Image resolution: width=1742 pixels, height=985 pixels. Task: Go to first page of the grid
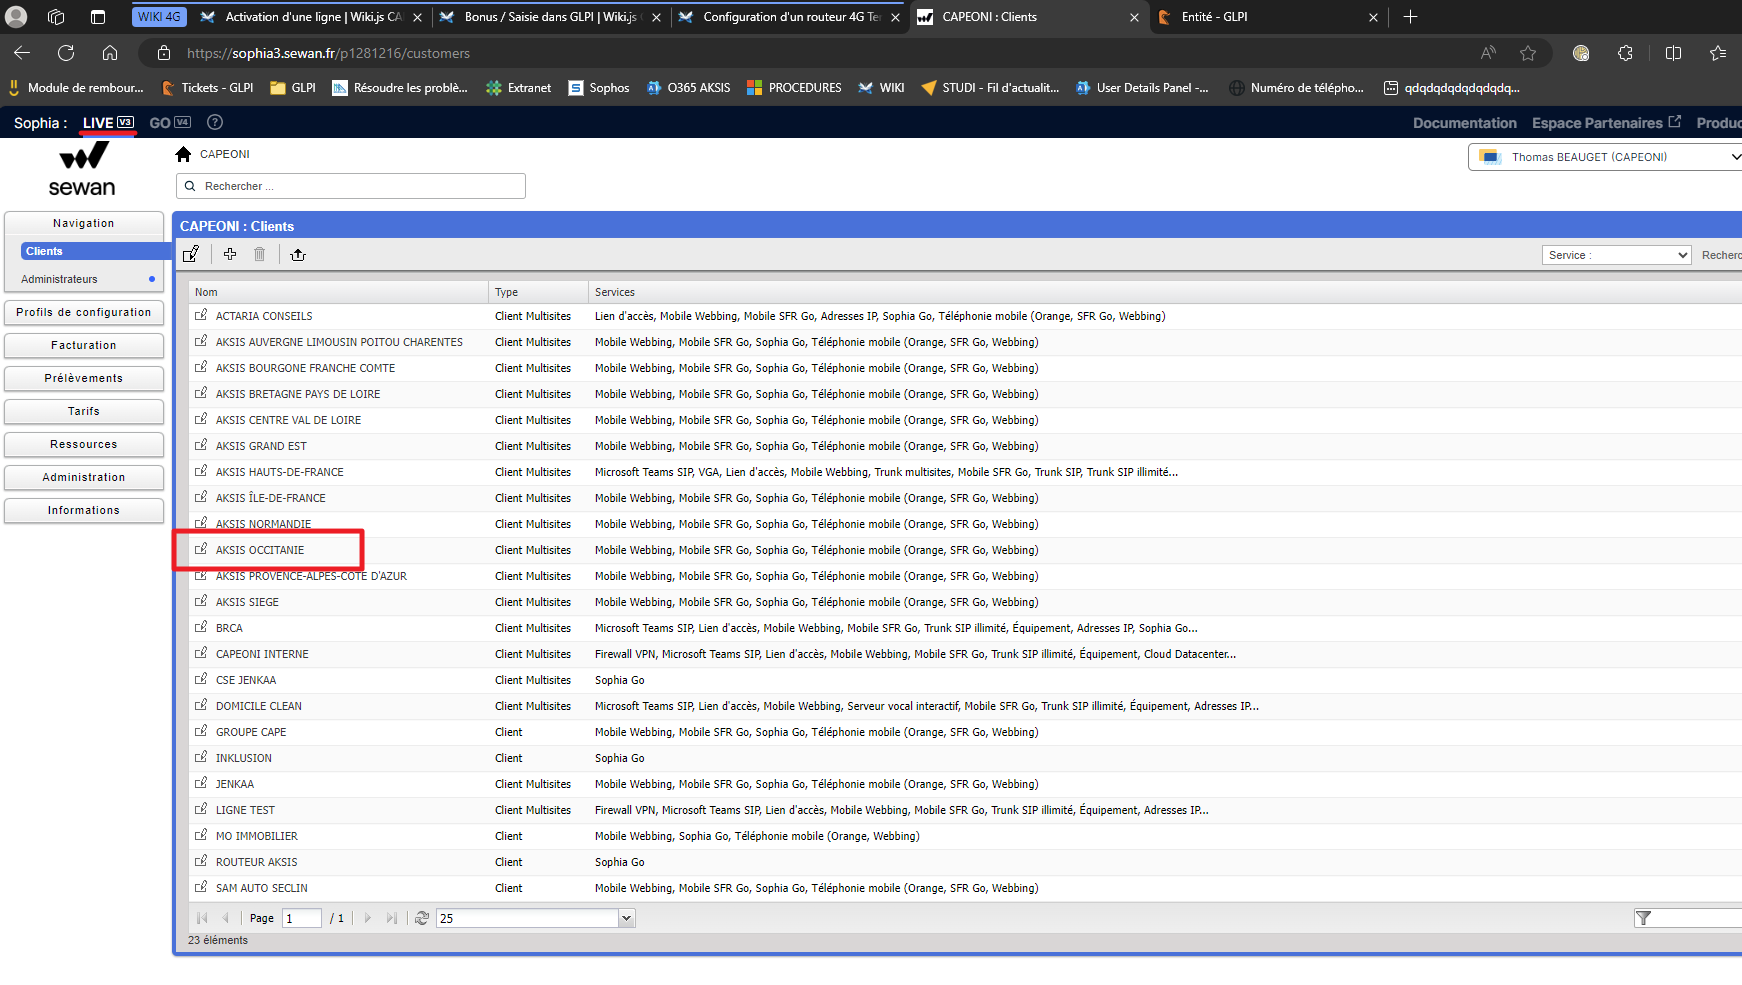click(x=202, y=918)
